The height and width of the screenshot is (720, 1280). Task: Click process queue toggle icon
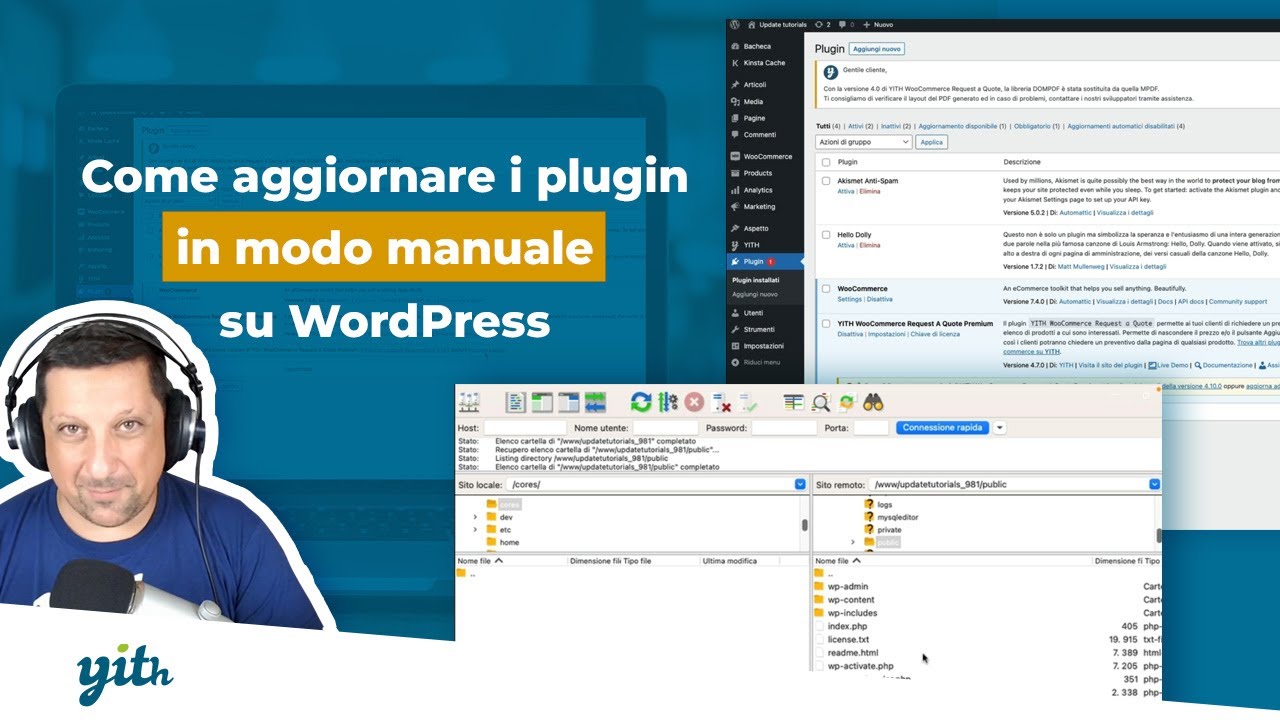click(x=668, y=402)
